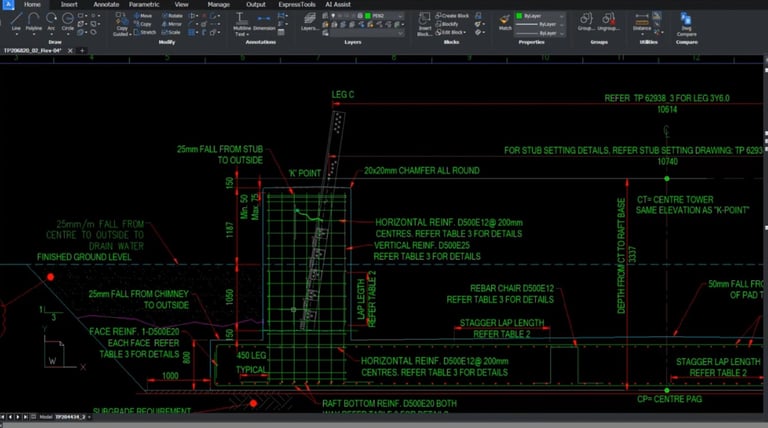
Task: Click the Blockify tool
Action: (x=447, y=24)
